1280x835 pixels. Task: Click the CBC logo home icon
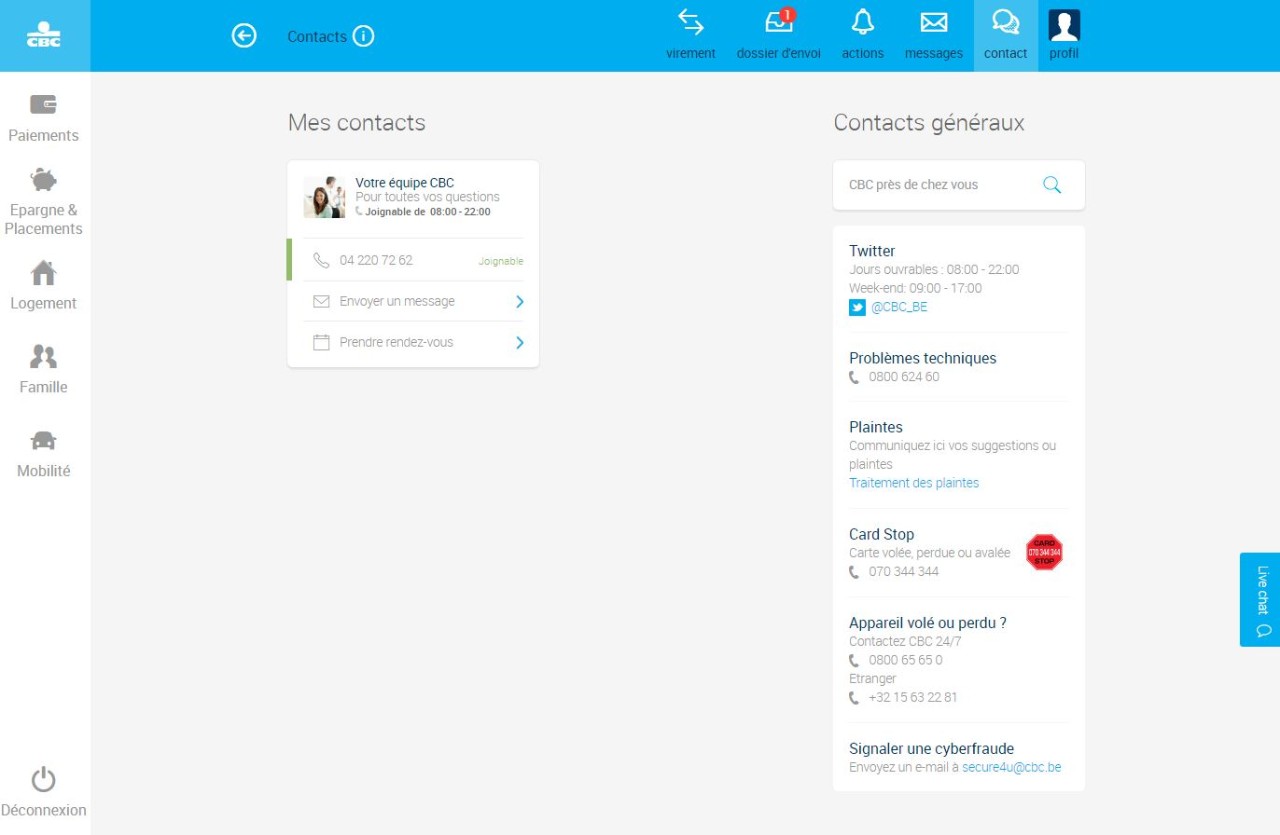coord(44,35)
